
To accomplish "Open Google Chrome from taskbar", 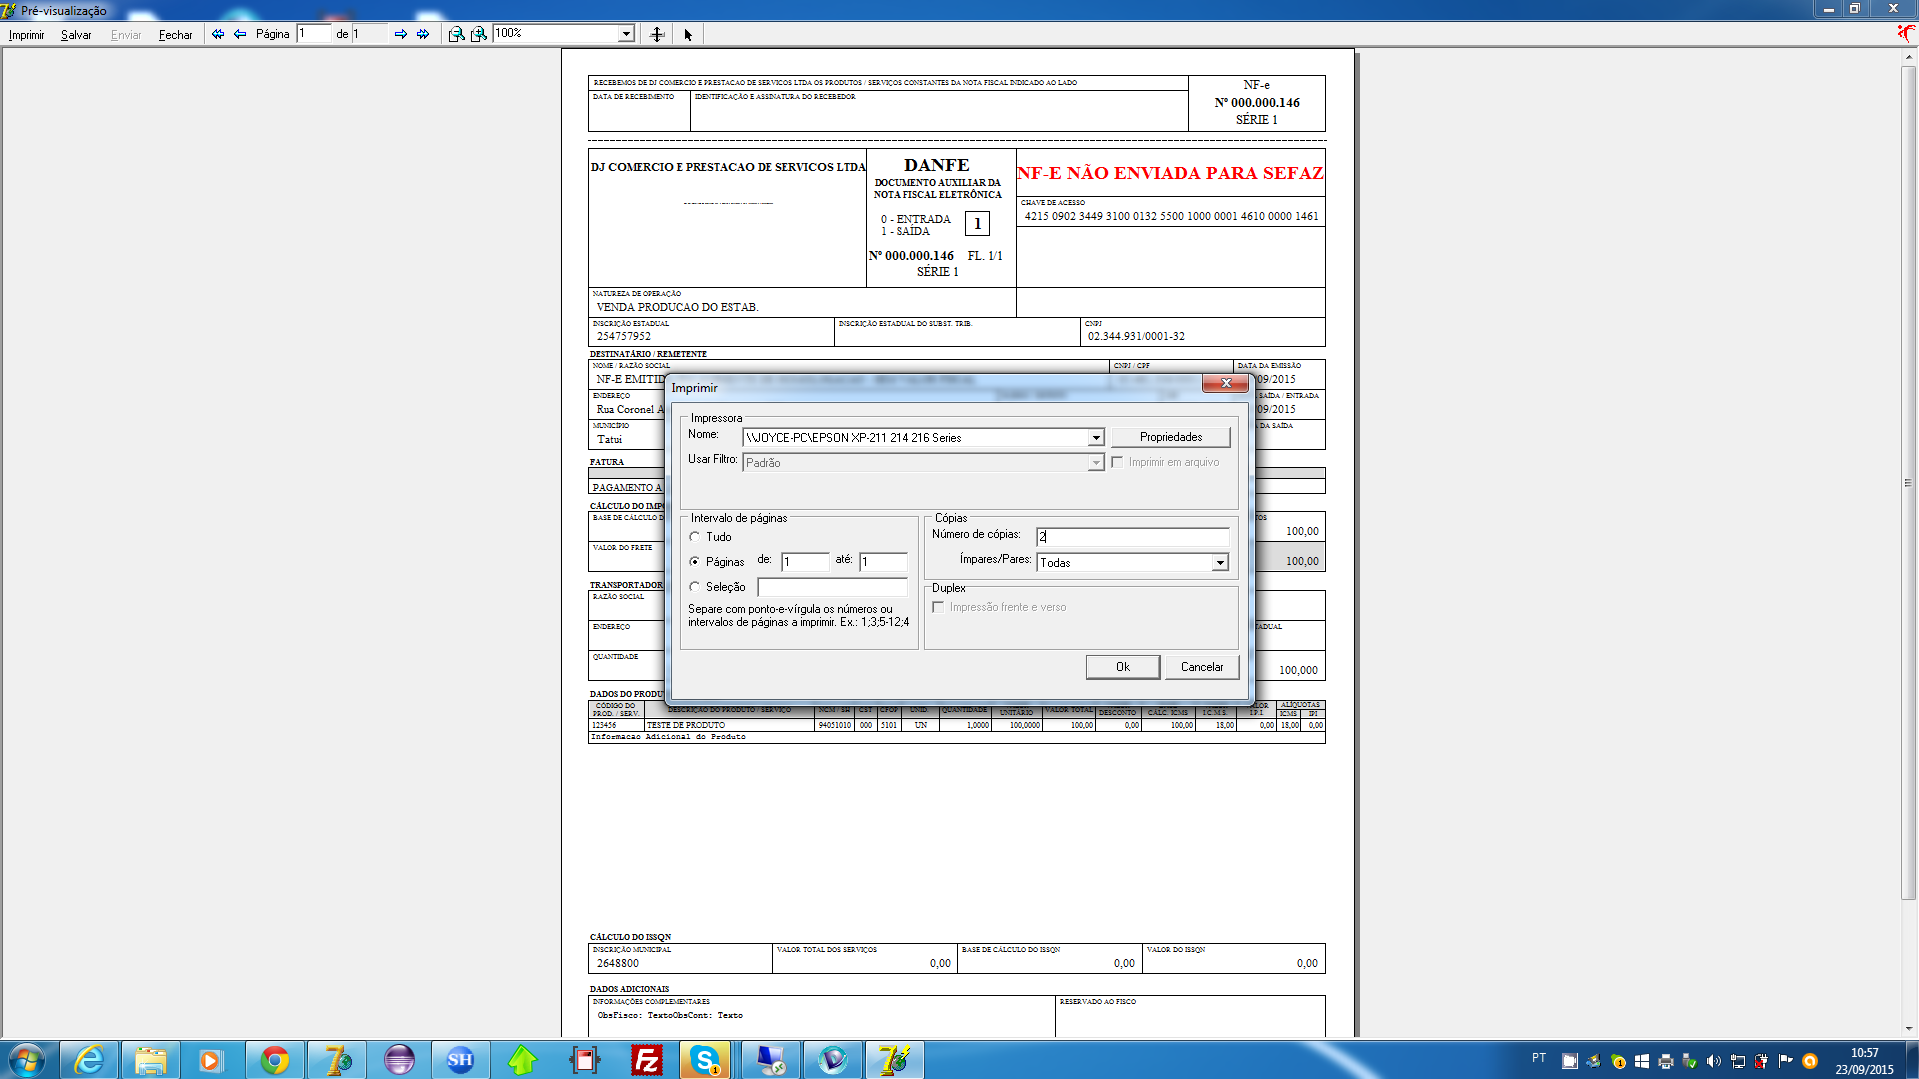I will (x=275, y=1060).
